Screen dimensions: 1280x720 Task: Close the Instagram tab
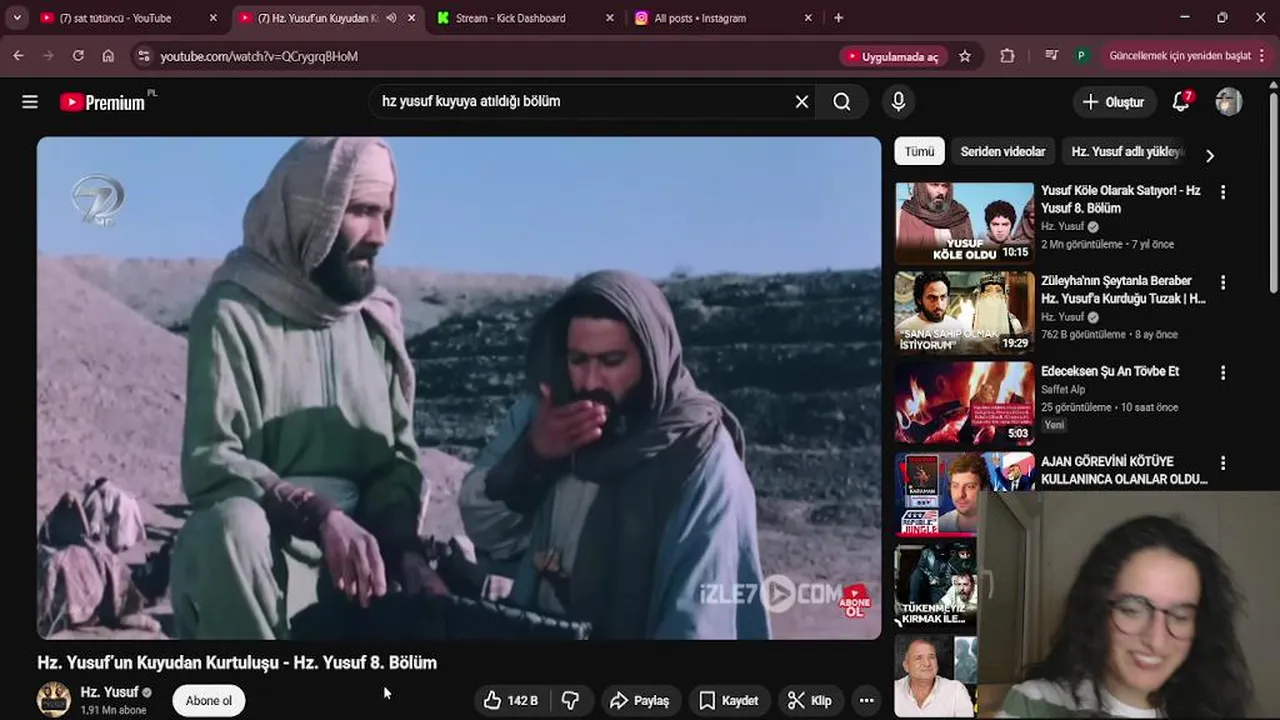coord(808,18)
